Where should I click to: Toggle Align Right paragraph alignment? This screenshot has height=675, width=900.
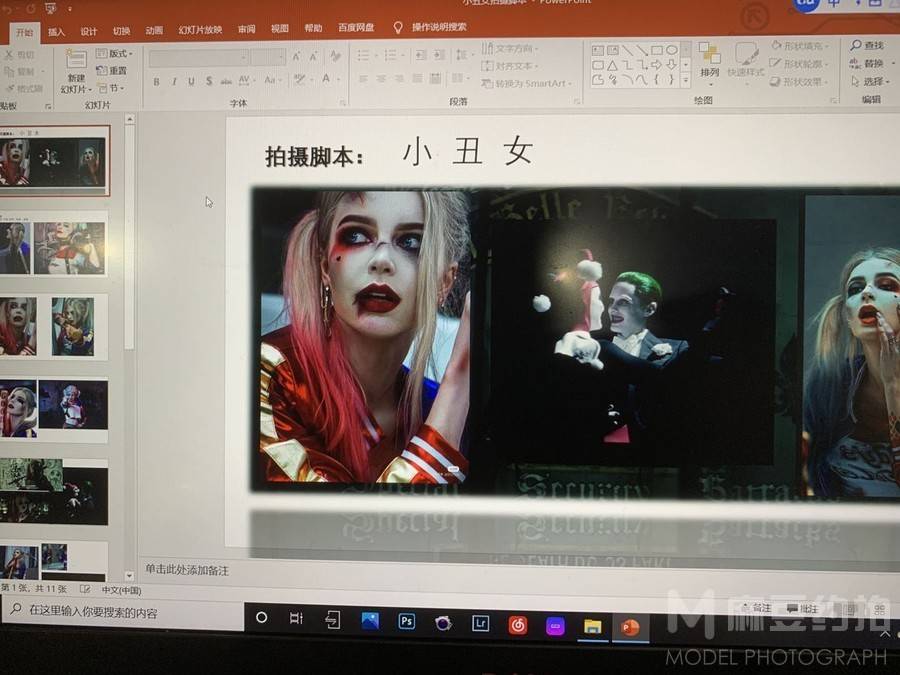pos(399,79)
